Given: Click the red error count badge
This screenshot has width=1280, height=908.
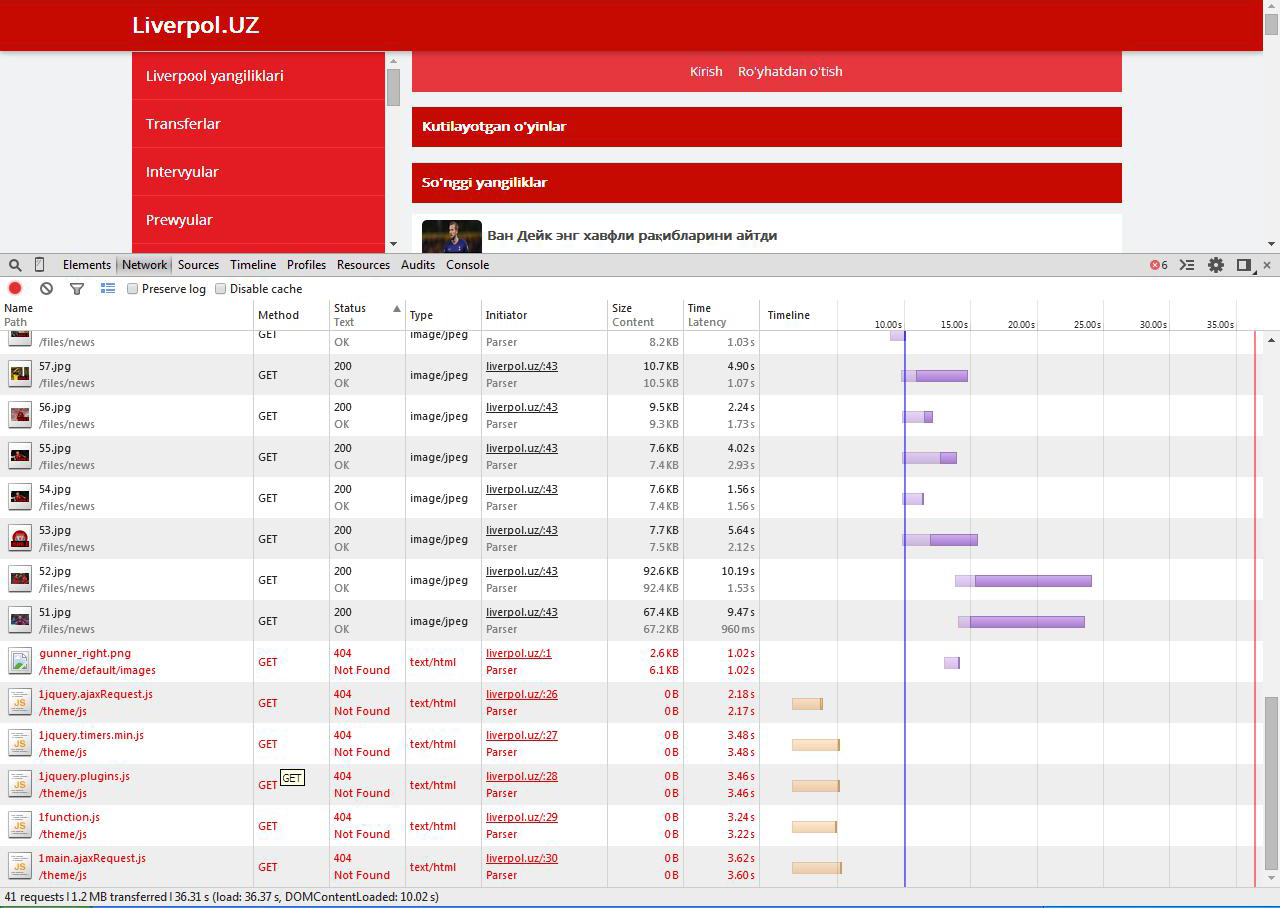Looking at the screenshot, I should (1159, 265).
